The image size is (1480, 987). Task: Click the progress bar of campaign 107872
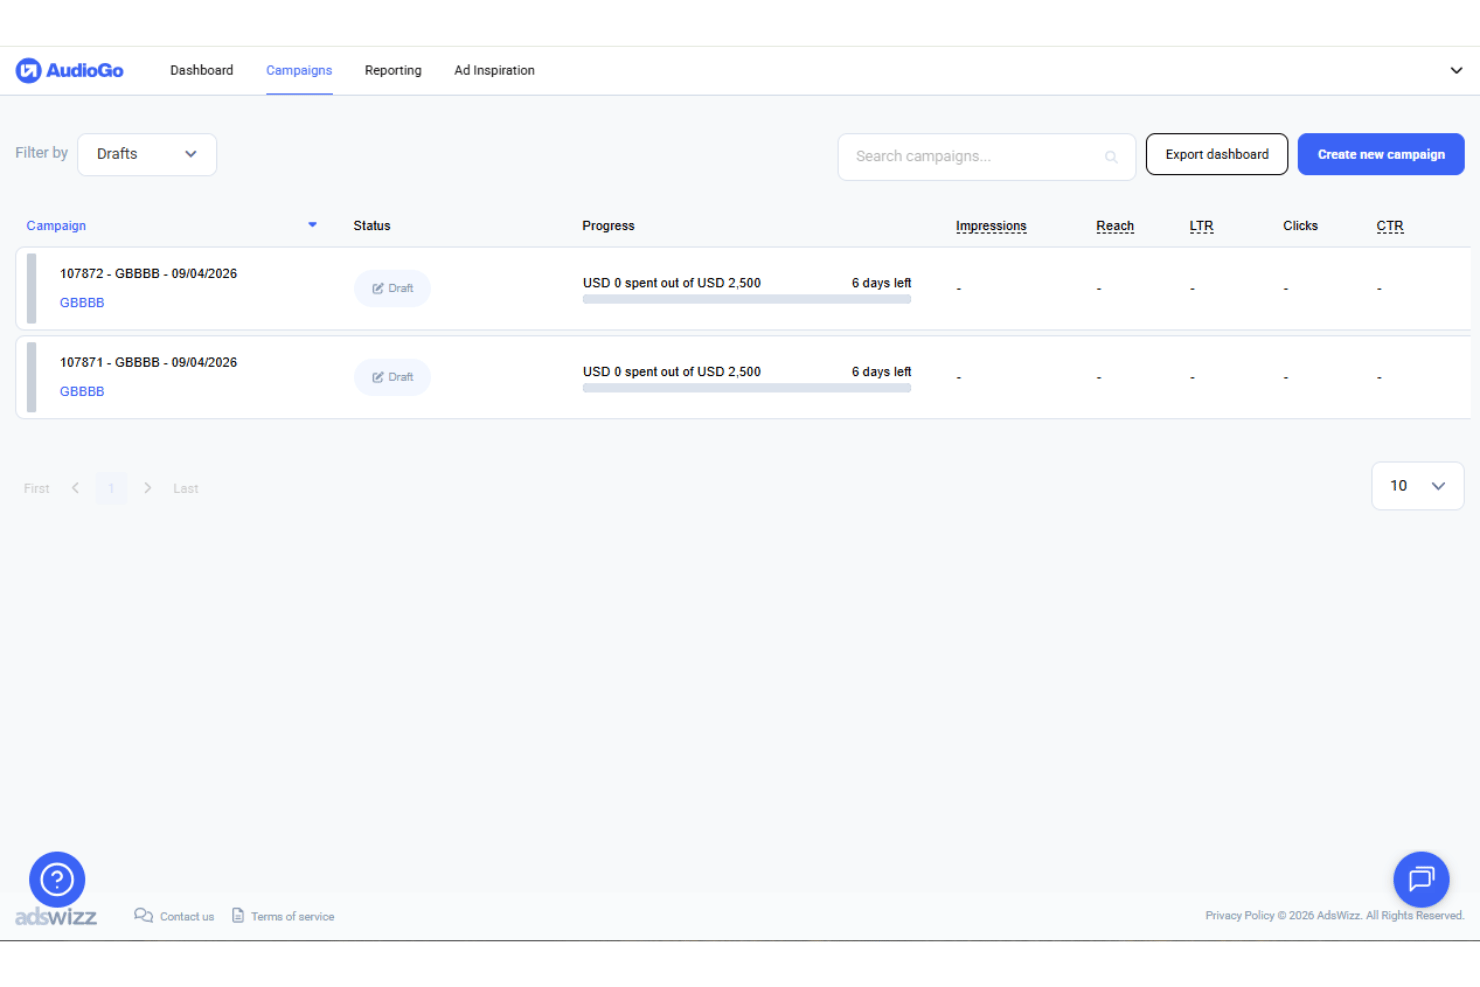coord(747,299)
